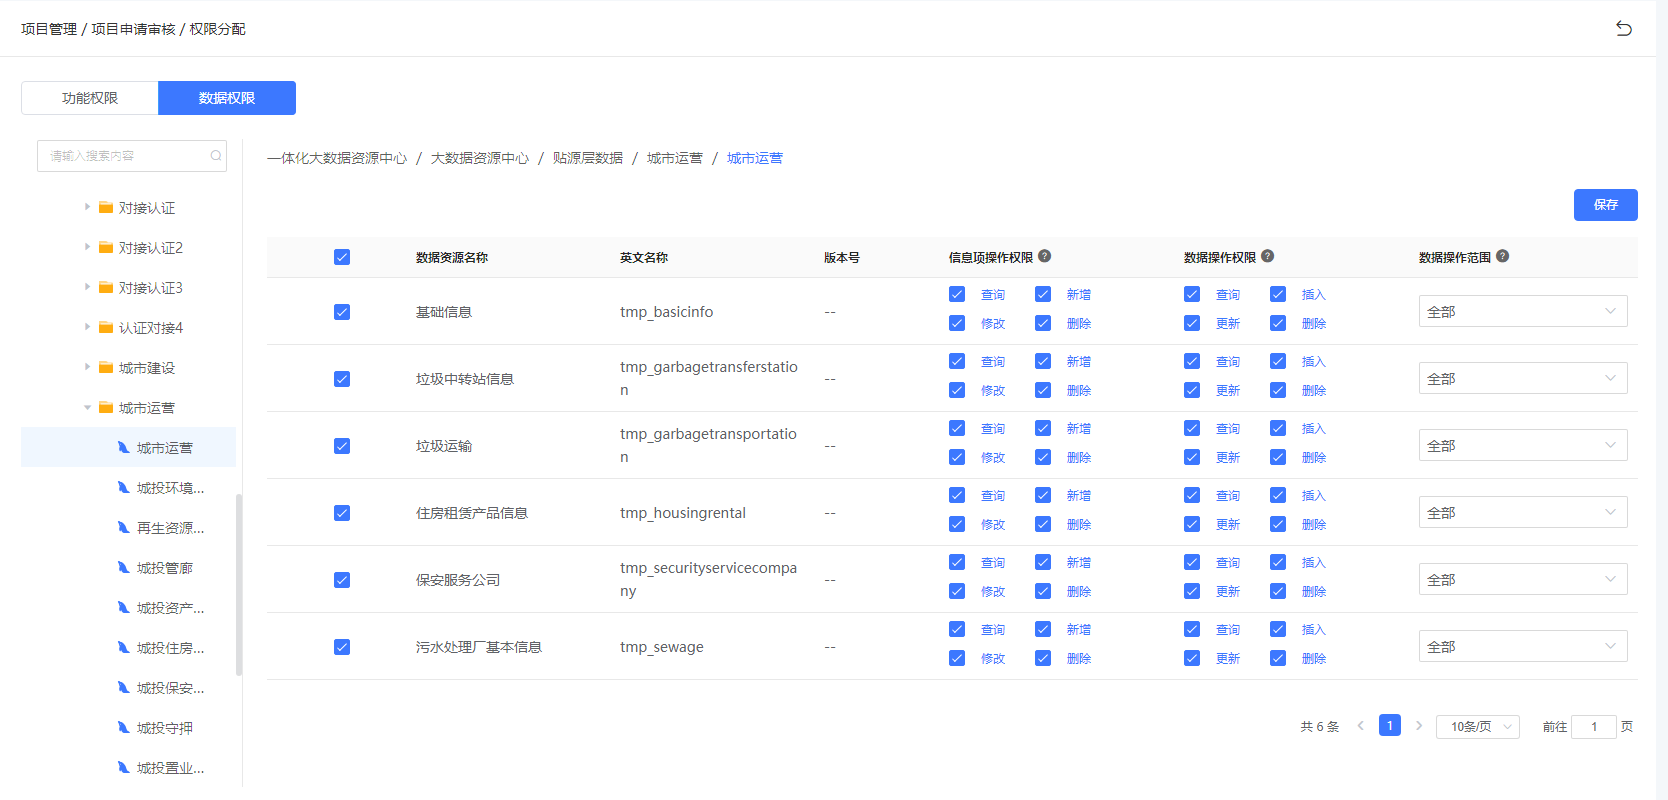Click the folder icon of 对接认证2
Viewport: 1668px width, 800px height.
pos(106,247)
